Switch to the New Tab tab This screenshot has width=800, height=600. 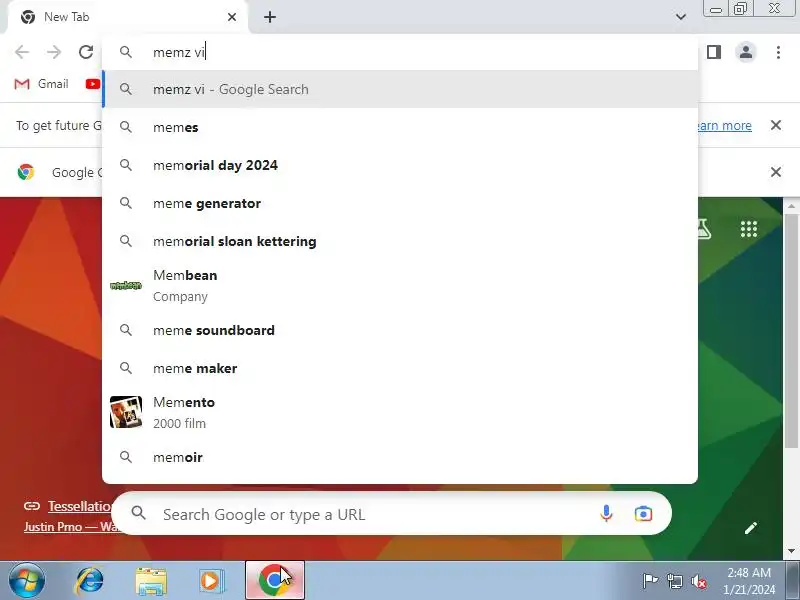click(126, 17)
